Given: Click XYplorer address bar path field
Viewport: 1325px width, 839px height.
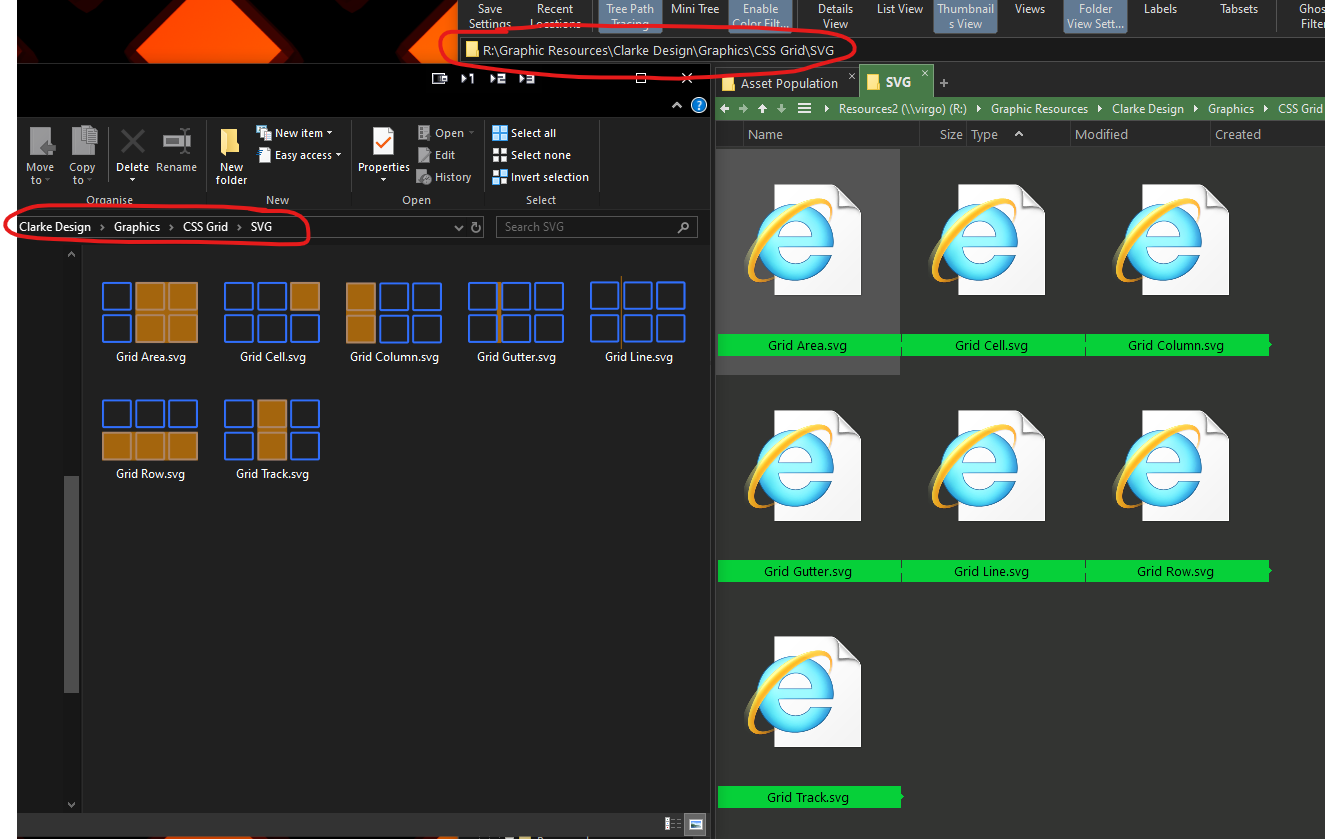Looking at the screenshot, I should tap(892, 50).
